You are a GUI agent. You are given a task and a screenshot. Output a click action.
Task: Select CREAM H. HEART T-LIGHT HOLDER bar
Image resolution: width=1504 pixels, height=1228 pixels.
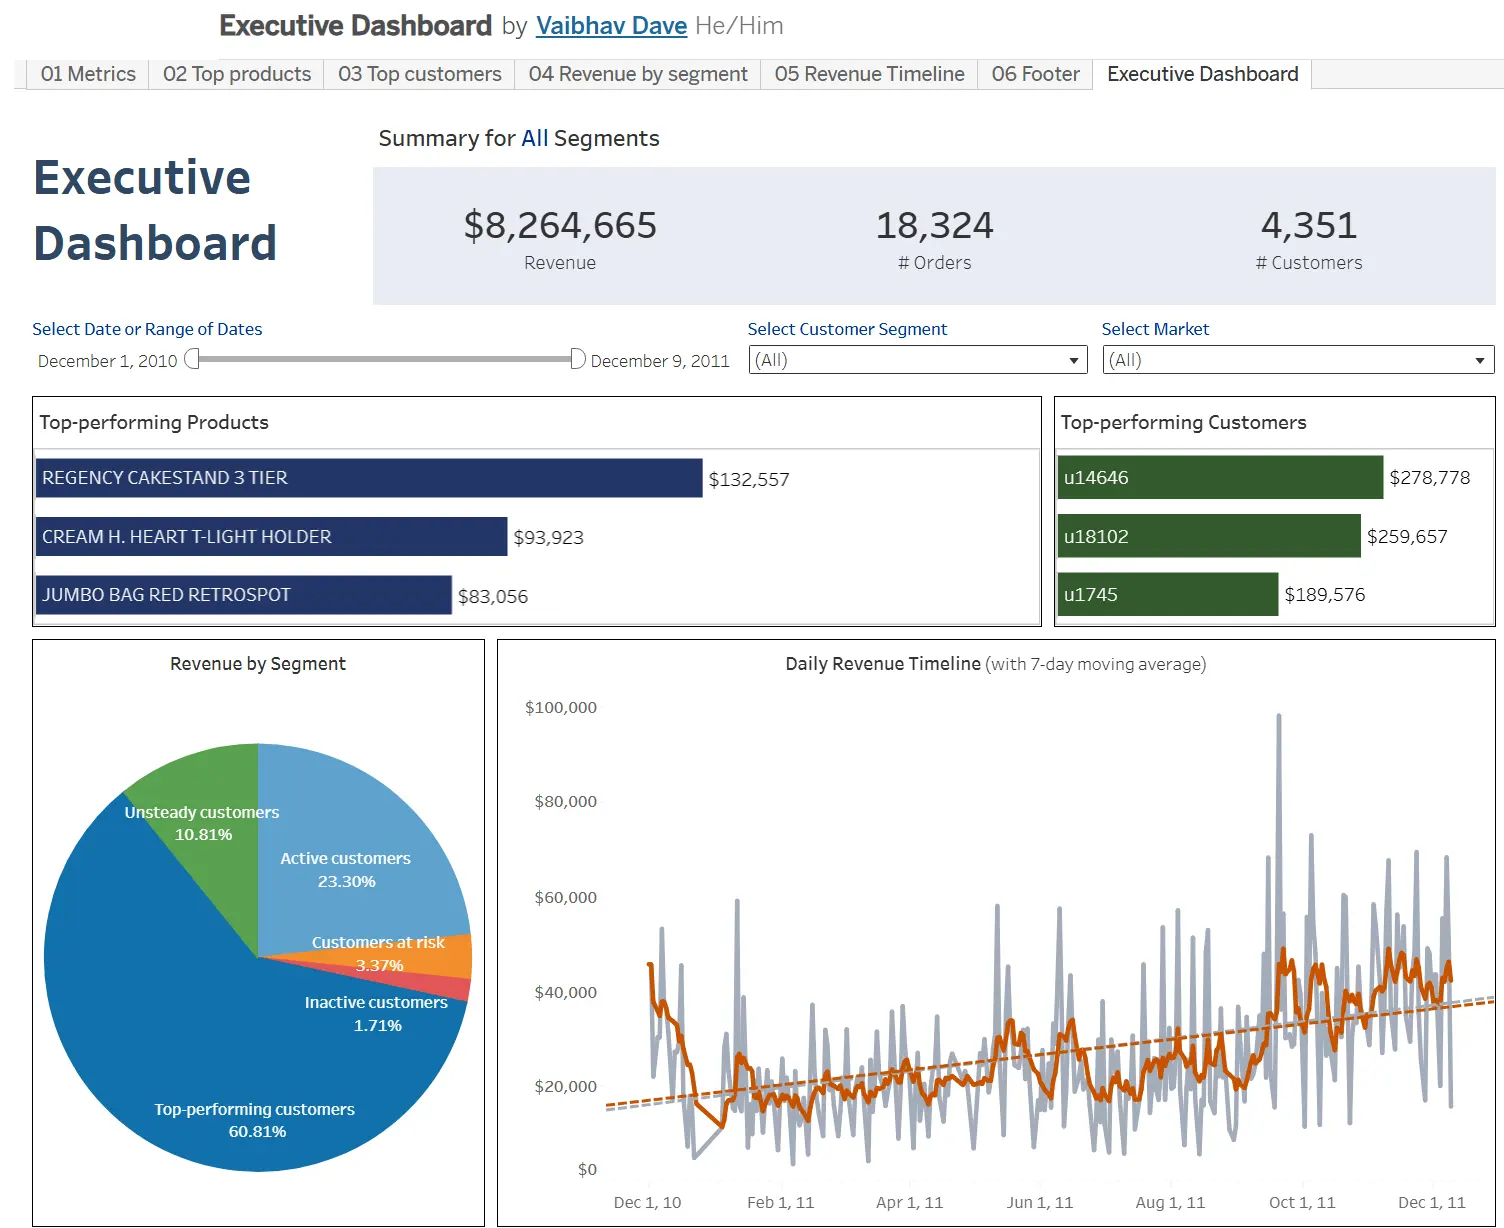tap(271, 537)
